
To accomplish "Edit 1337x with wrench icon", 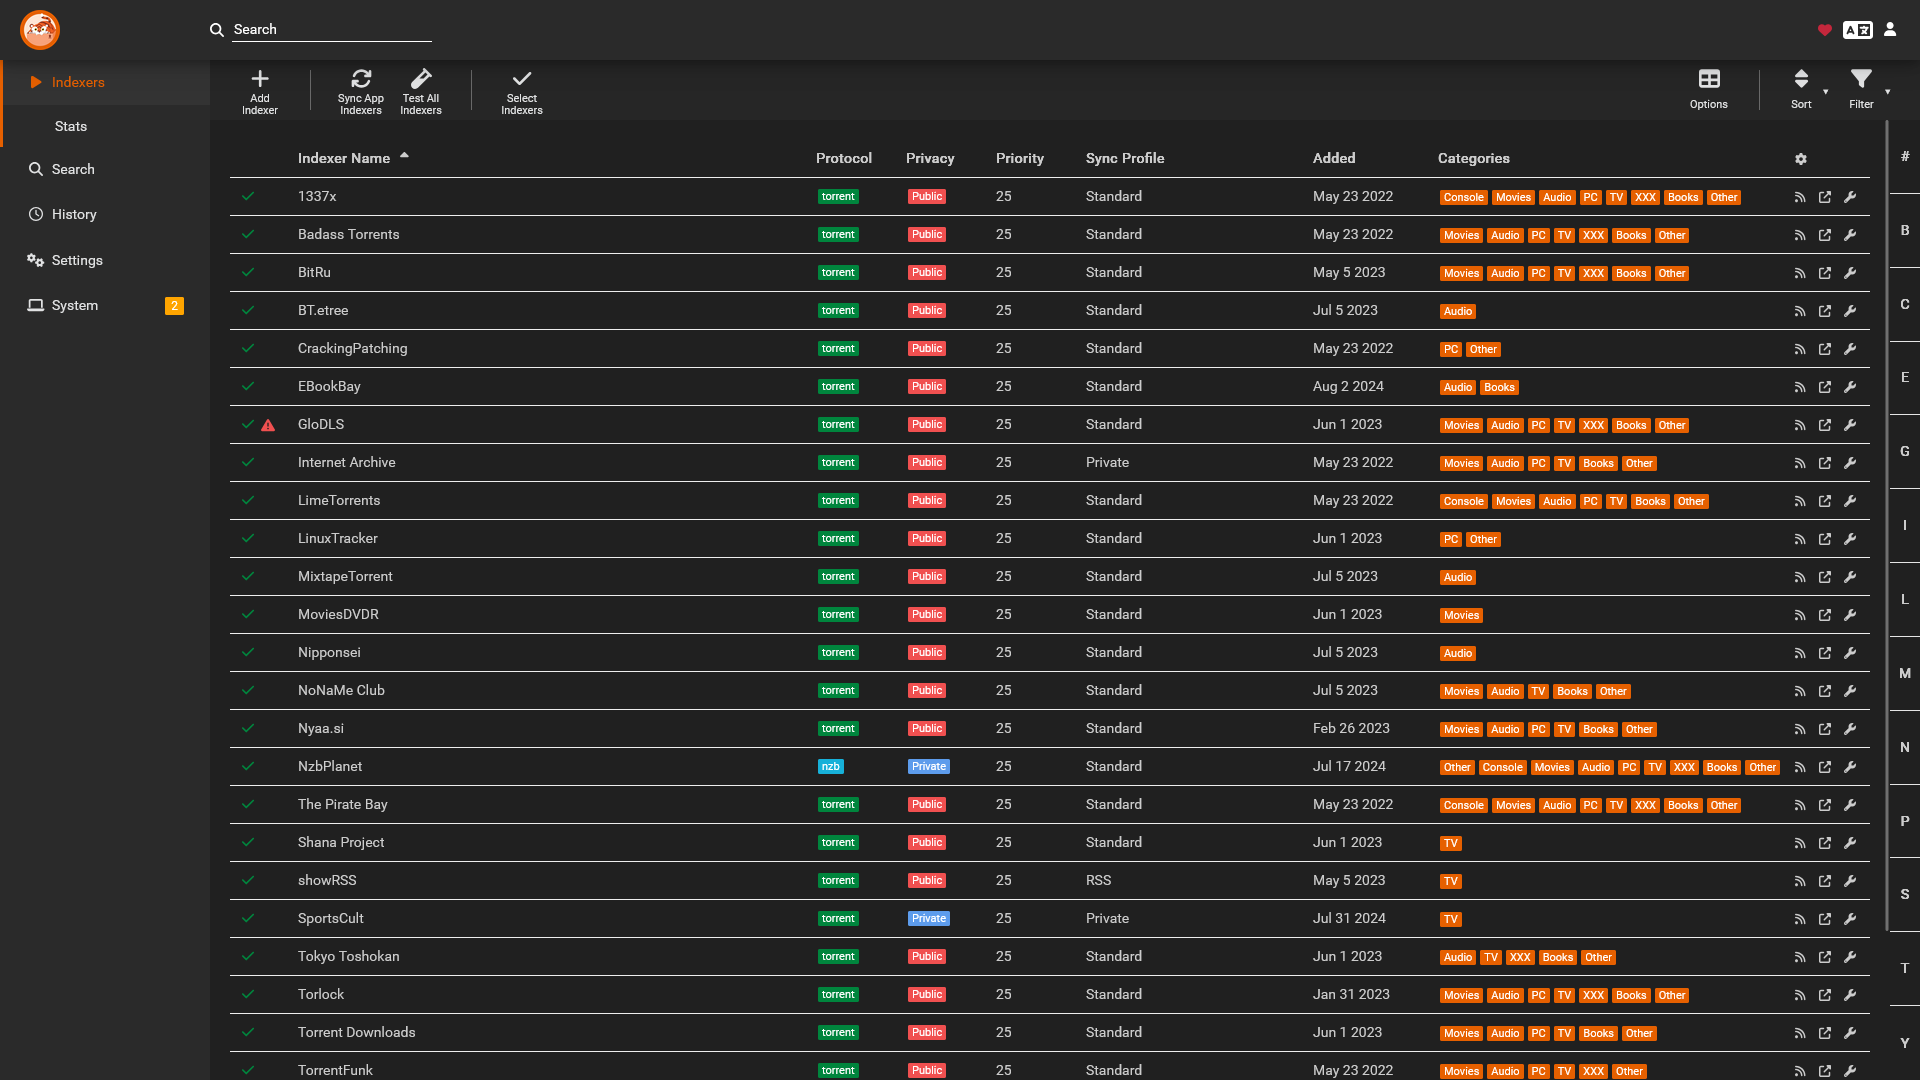I will (x=1850, y=197).
